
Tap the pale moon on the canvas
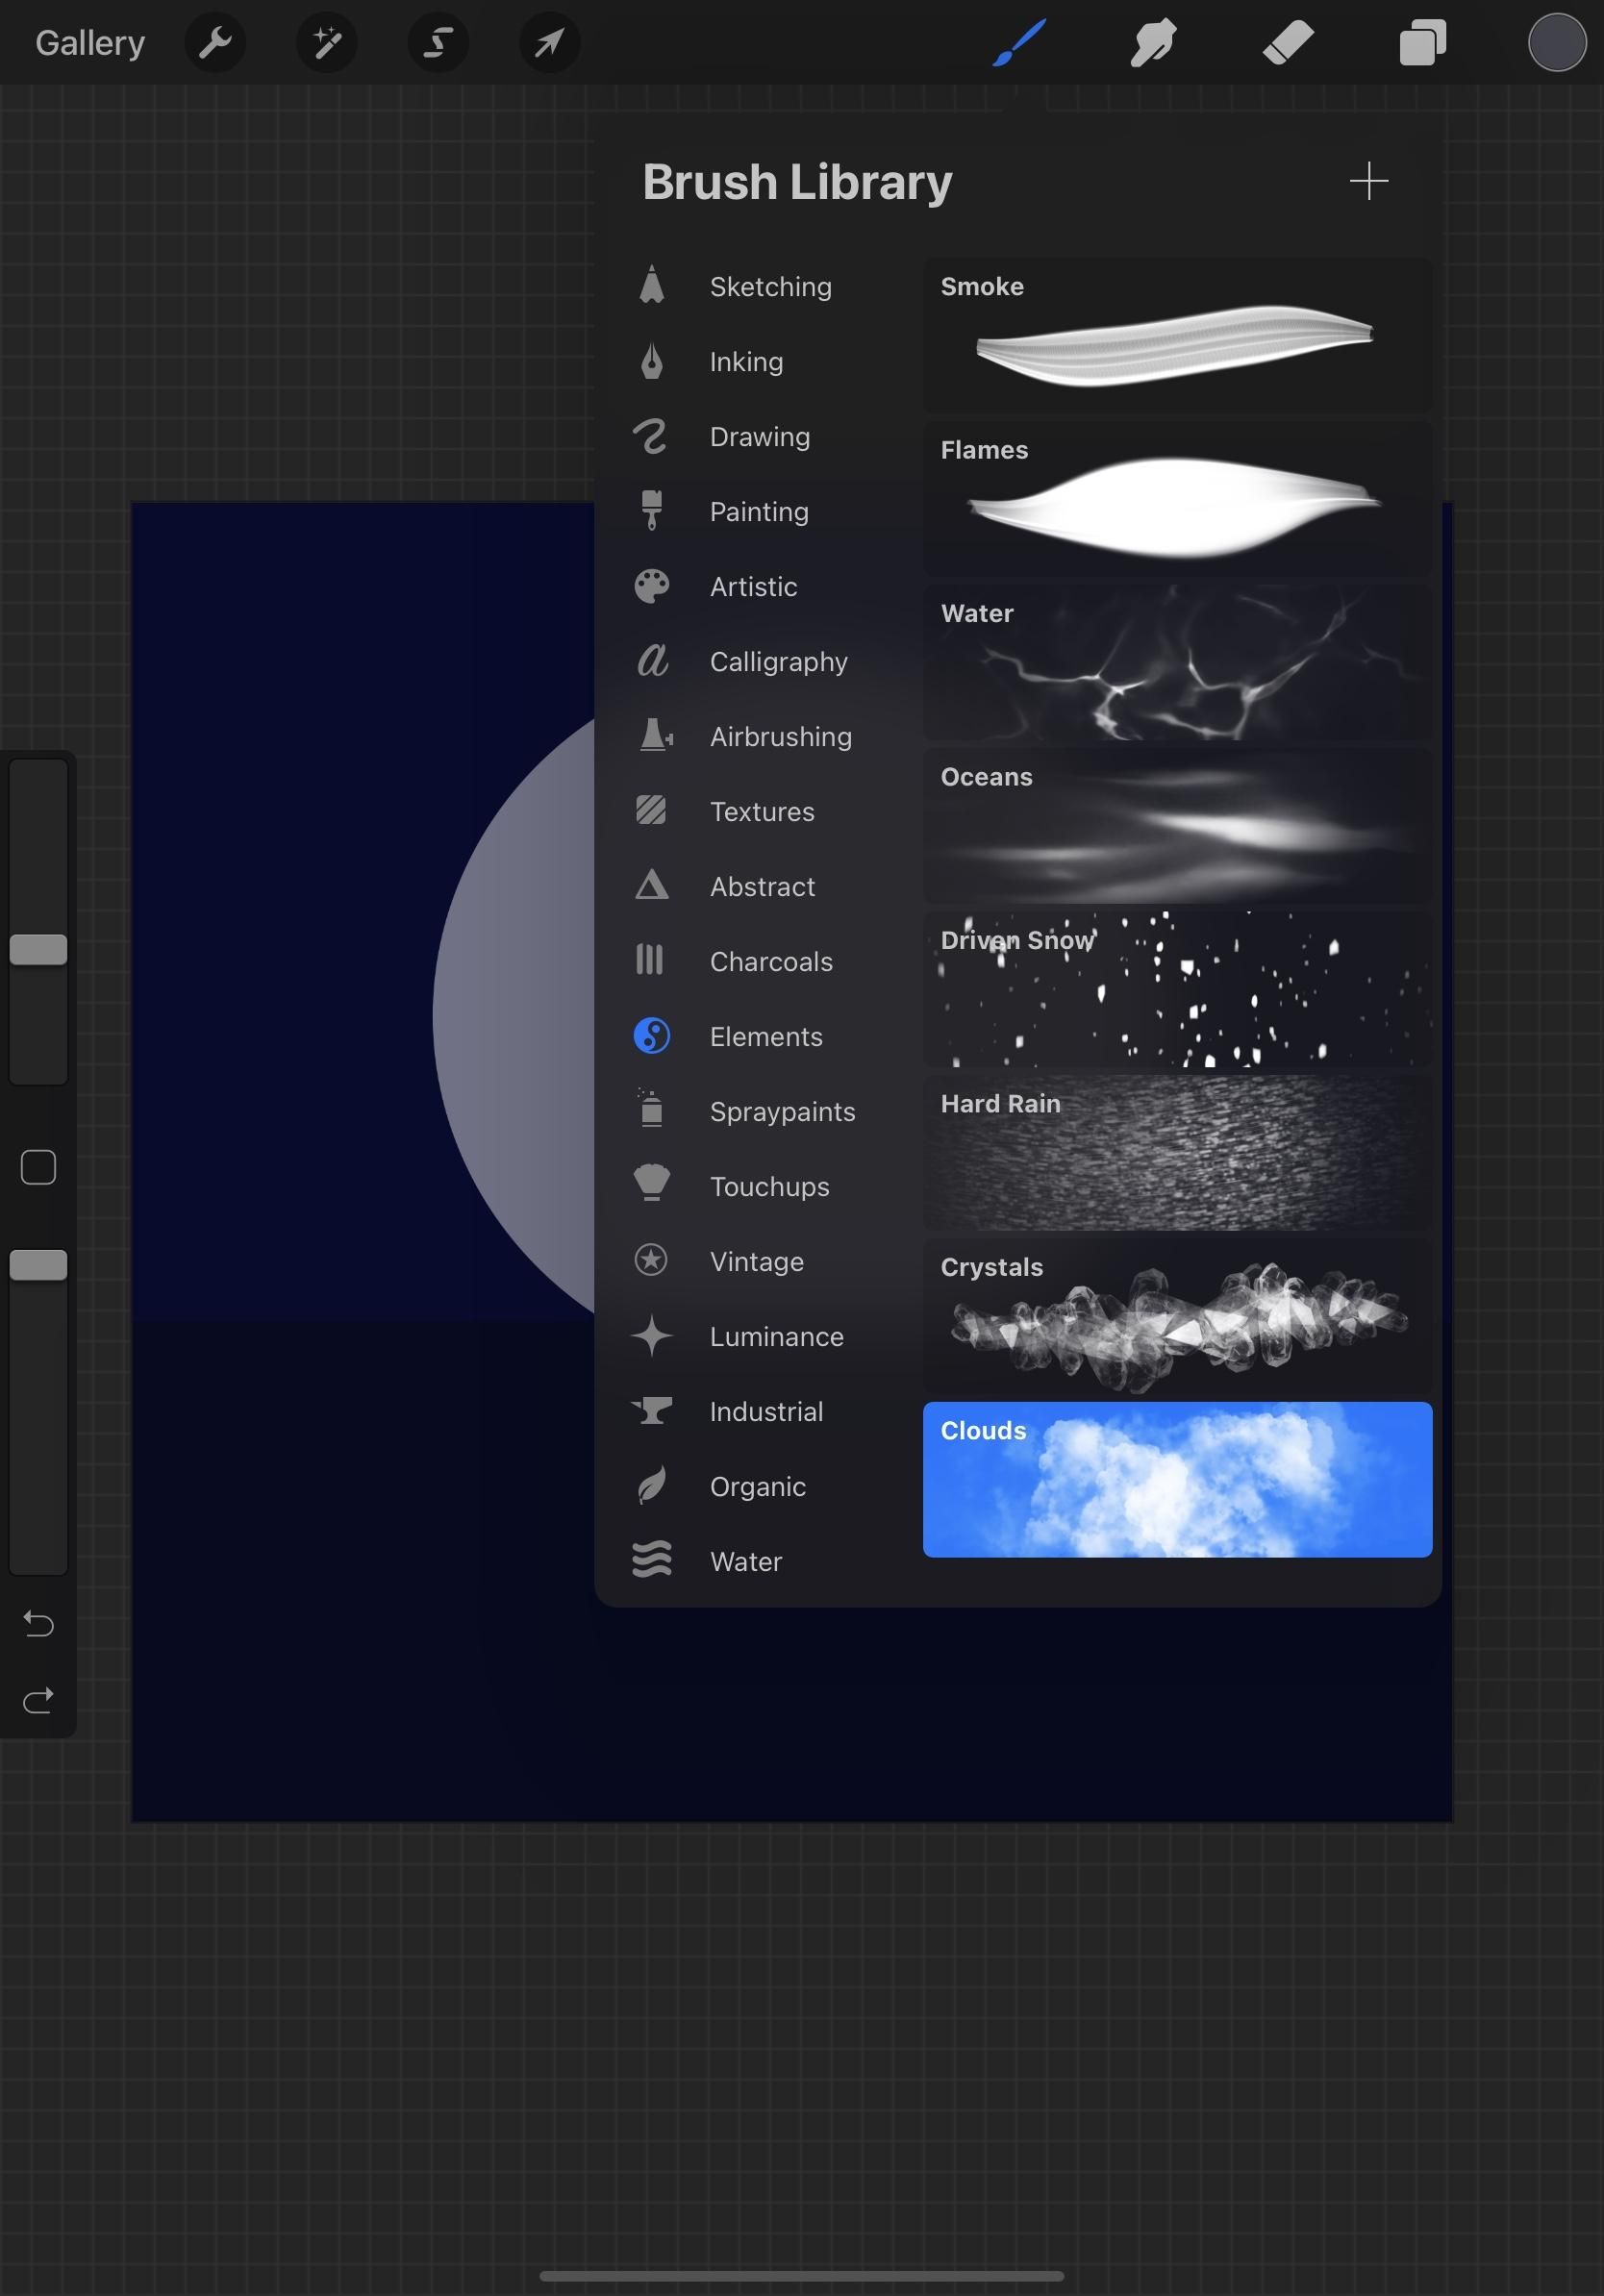(515, 1015)
